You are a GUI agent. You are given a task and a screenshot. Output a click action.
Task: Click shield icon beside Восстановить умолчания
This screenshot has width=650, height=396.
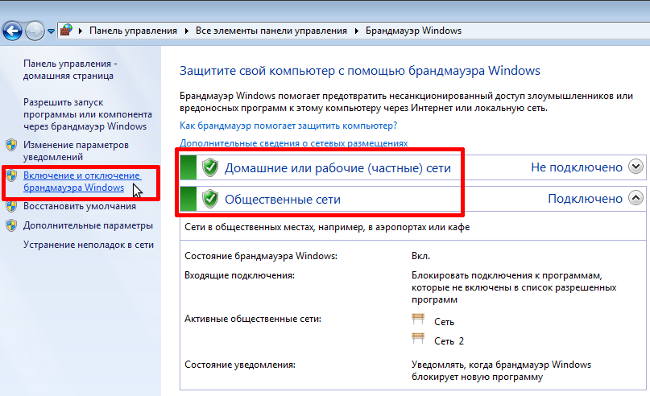point(12,206)
